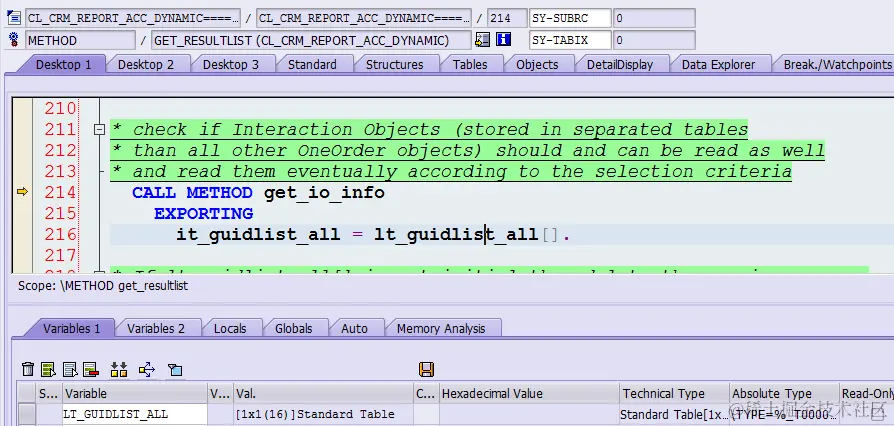Click line number 216 in the gutter

click(x=60, y=234)
